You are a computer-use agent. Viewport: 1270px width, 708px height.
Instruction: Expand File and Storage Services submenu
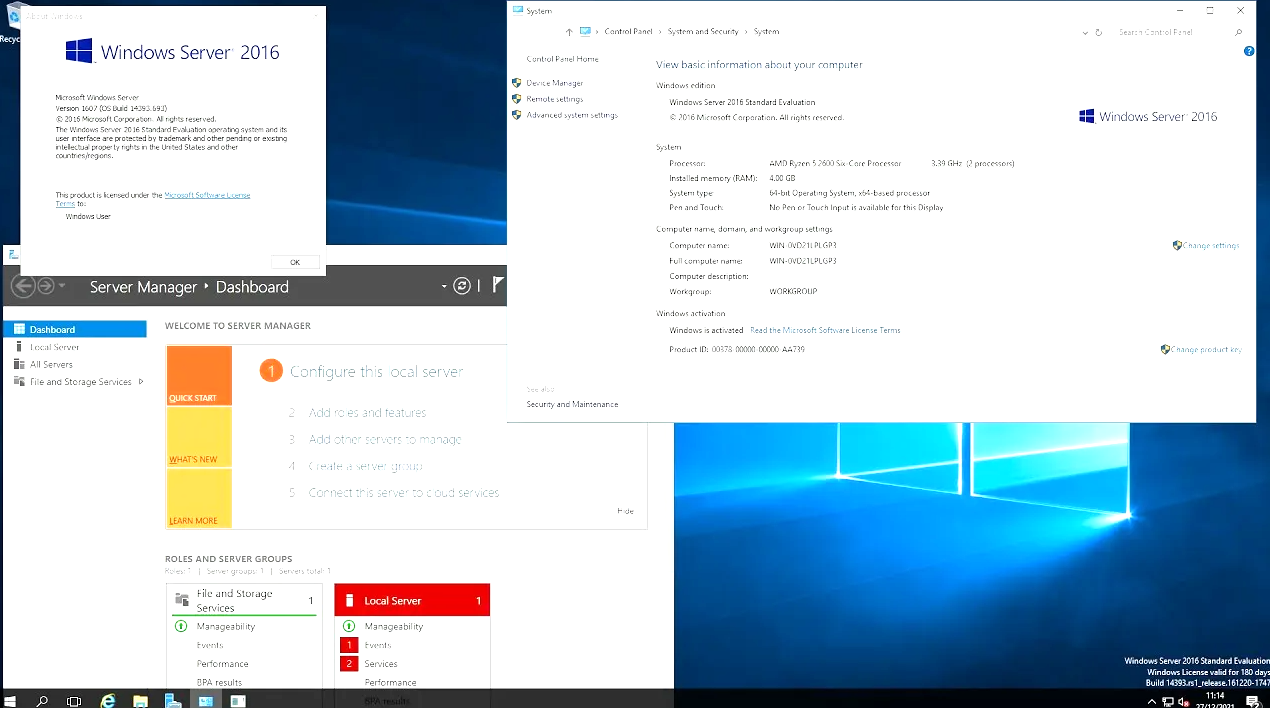coord(141,382)
